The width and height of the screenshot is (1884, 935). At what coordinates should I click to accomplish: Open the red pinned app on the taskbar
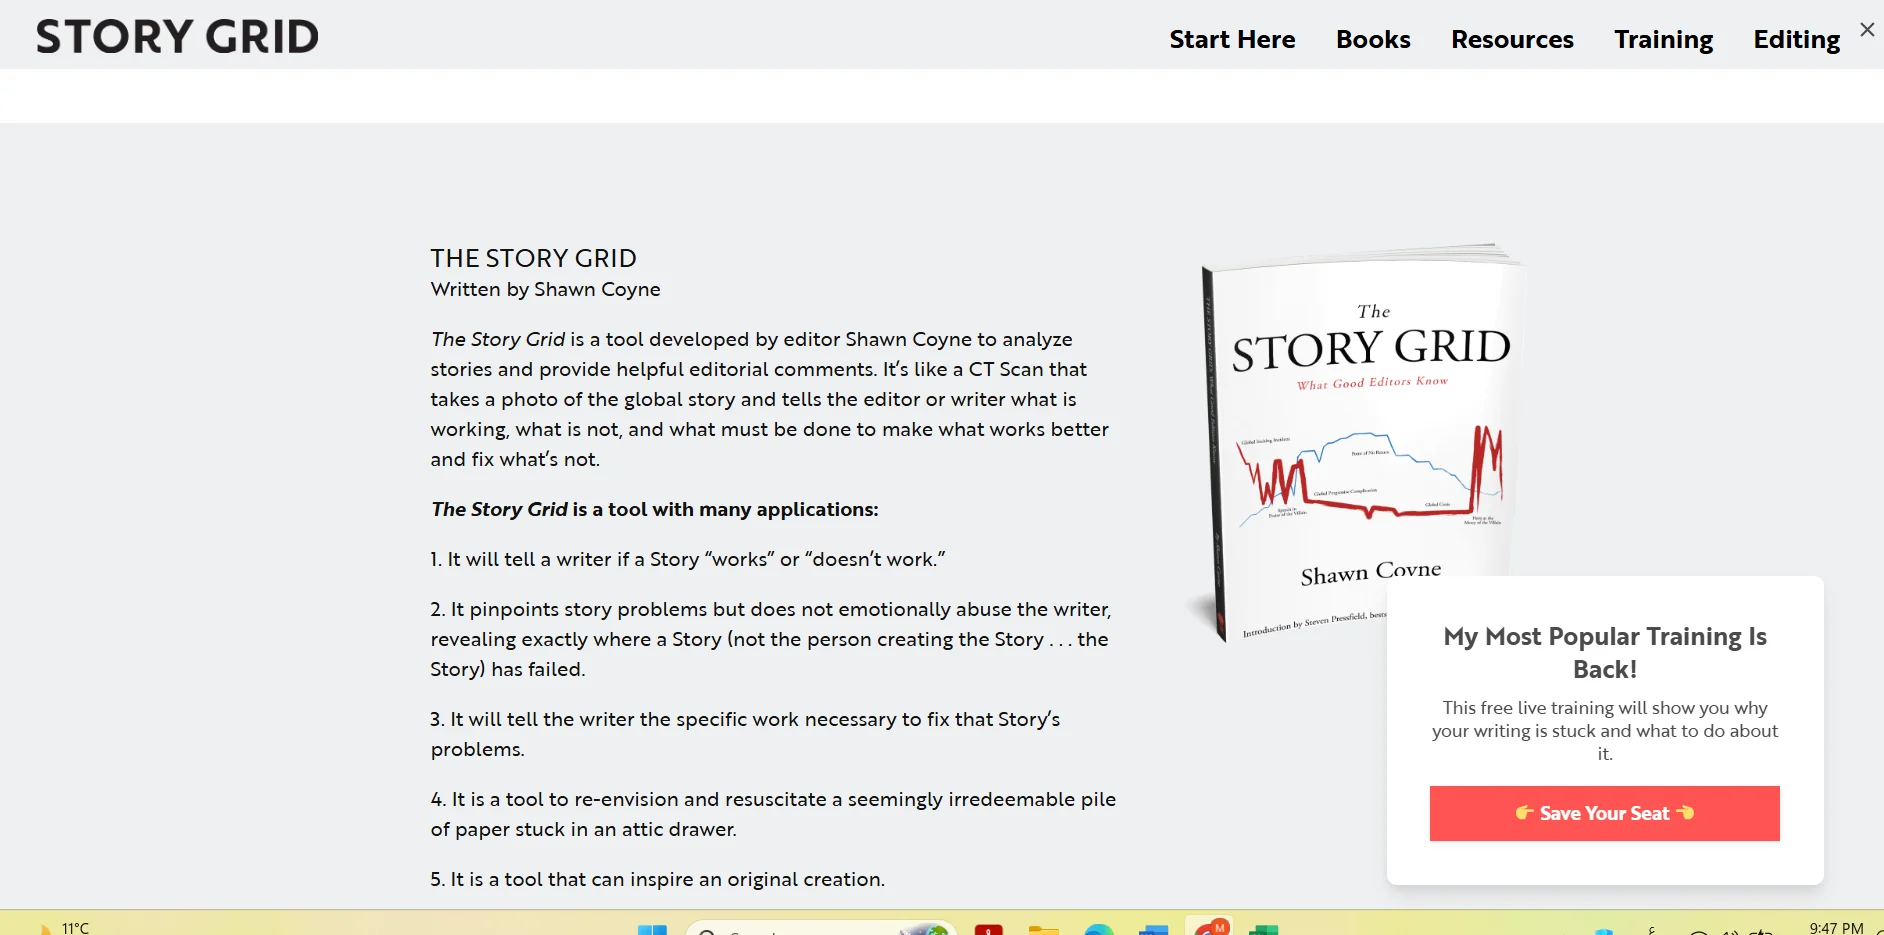(990, 929)
